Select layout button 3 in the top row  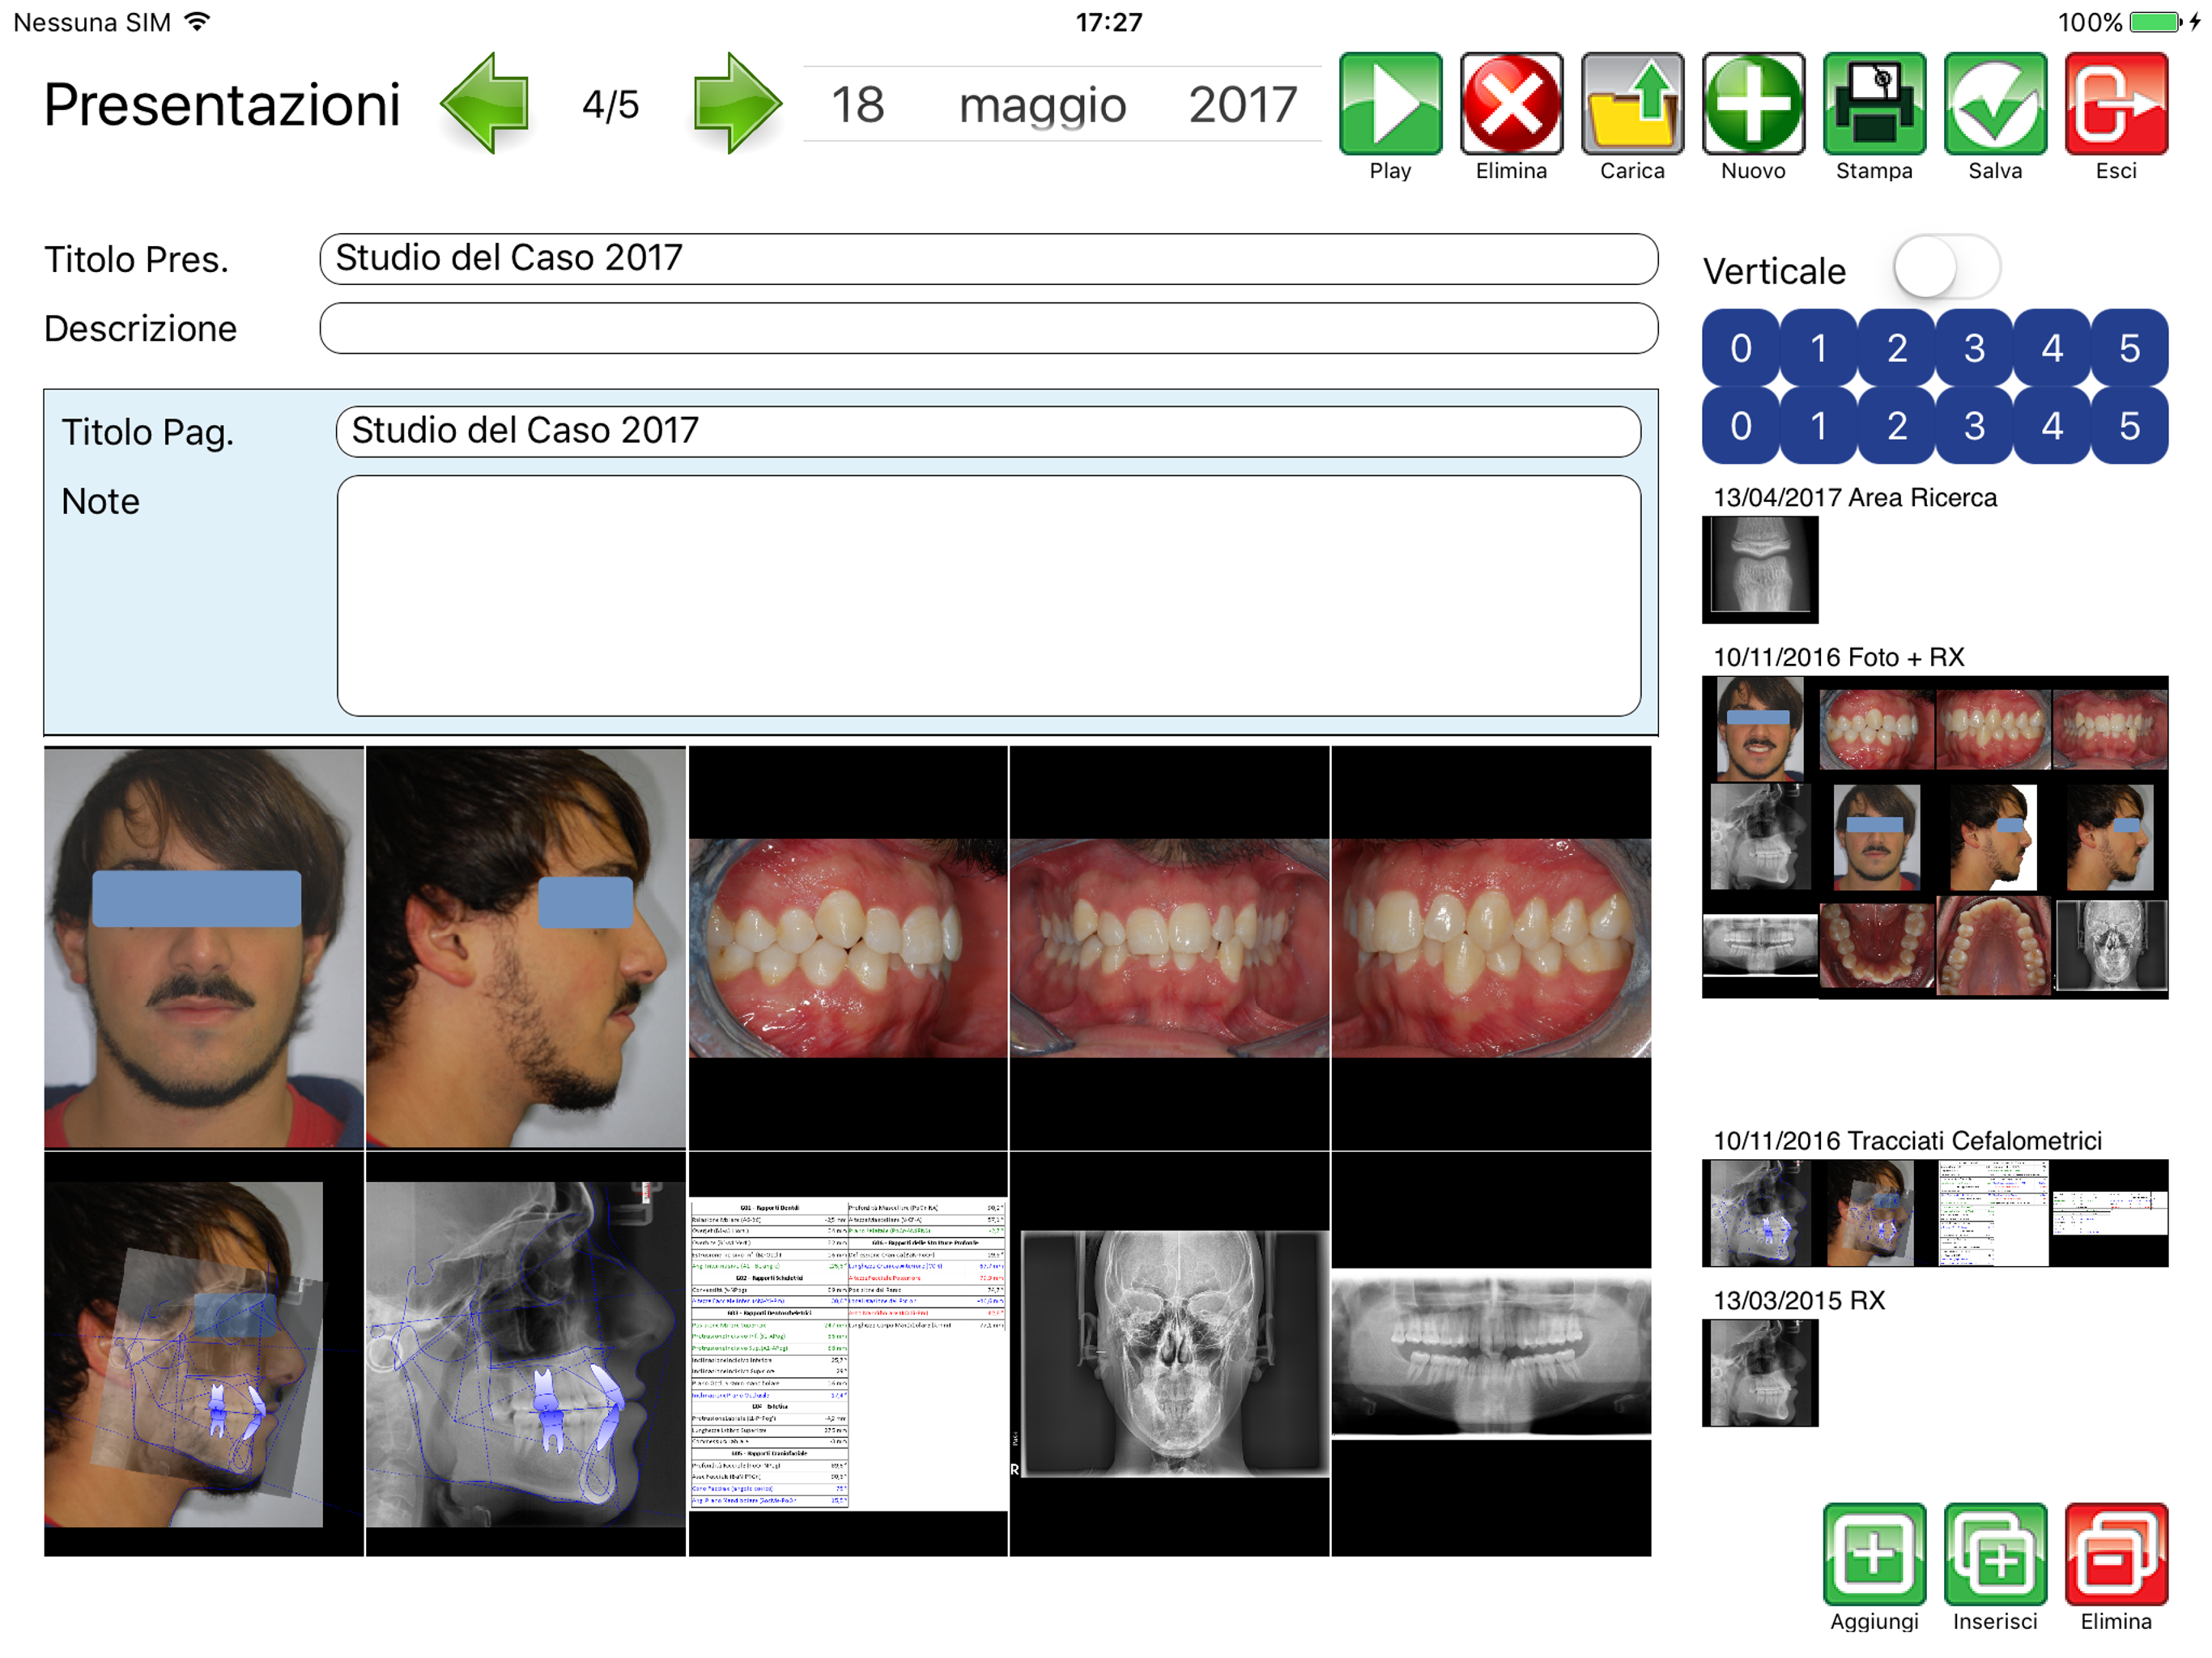(1973, 348)
